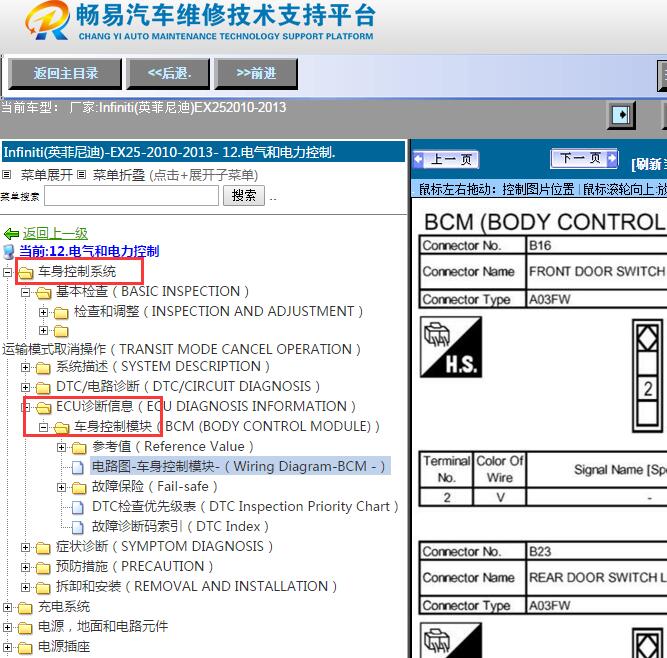Expand 拆卸和安装 (REMOVAL AND INSTALLATION) node
The height and width of the screenshot is (658, 667).
(26, 587)
